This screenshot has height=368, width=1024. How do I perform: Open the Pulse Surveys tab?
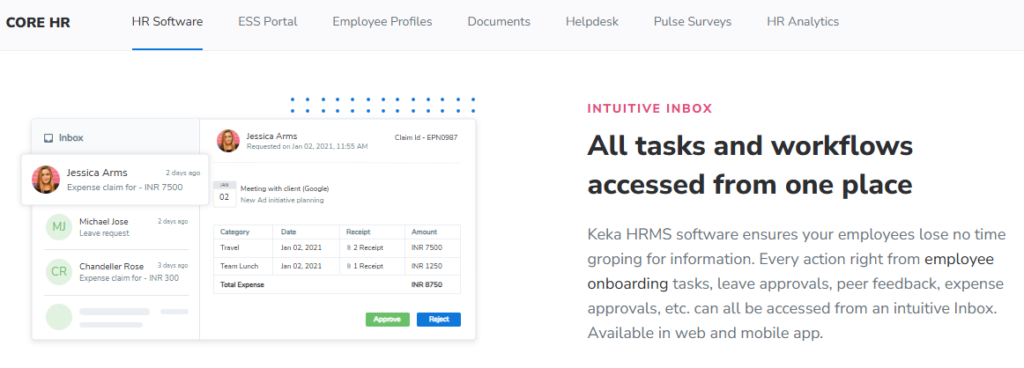(x=692, y=22)
